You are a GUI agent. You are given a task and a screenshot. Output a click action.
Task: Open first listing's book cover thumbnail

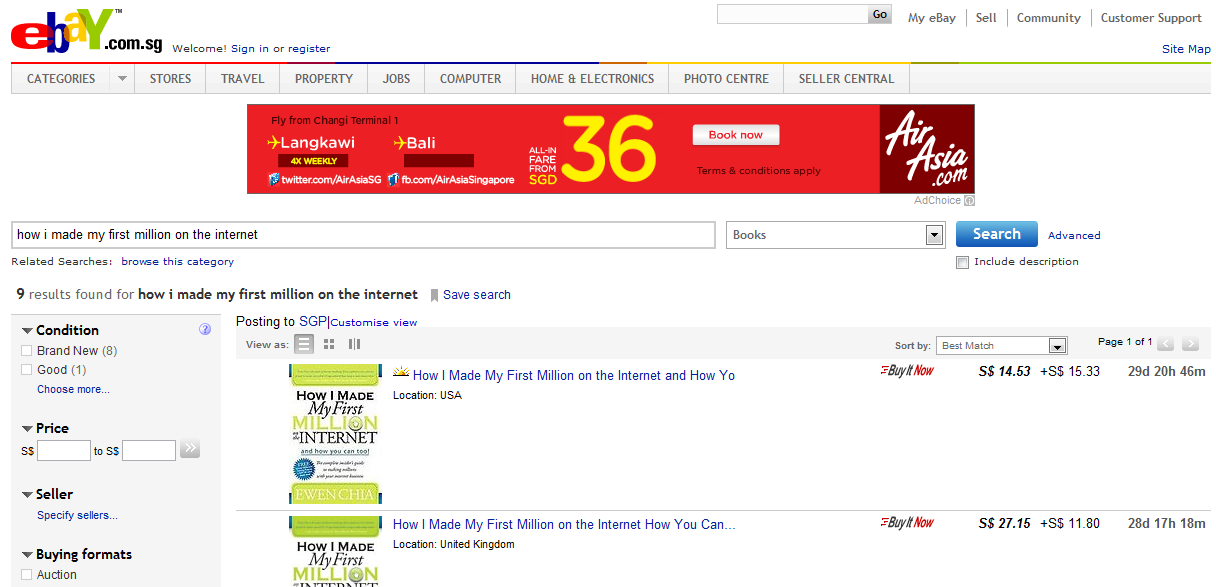(x=336, y=434)
